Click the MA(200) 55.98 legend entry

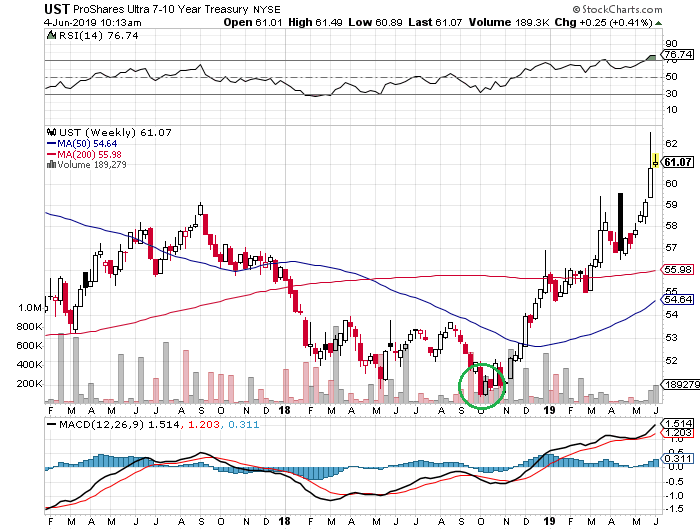click(84, 154)
